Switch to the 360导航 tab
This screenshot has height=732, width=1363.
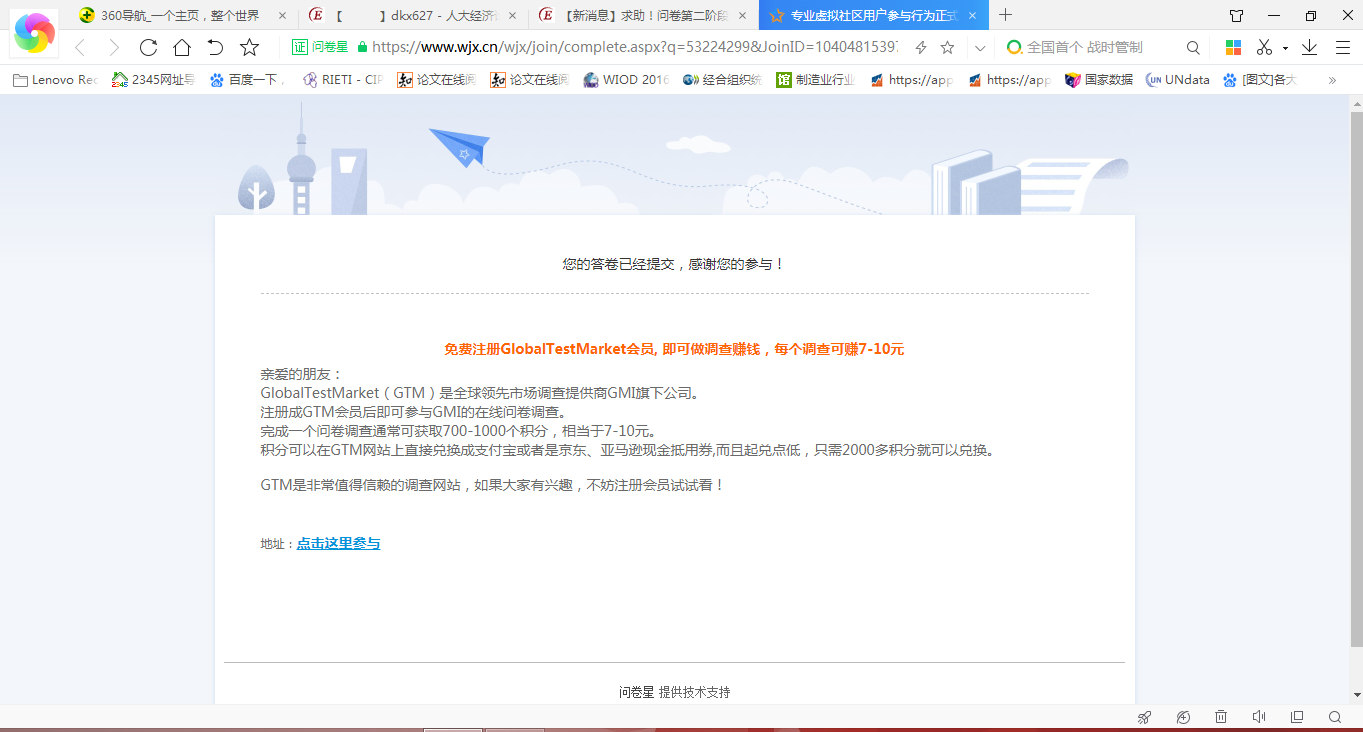180,15
